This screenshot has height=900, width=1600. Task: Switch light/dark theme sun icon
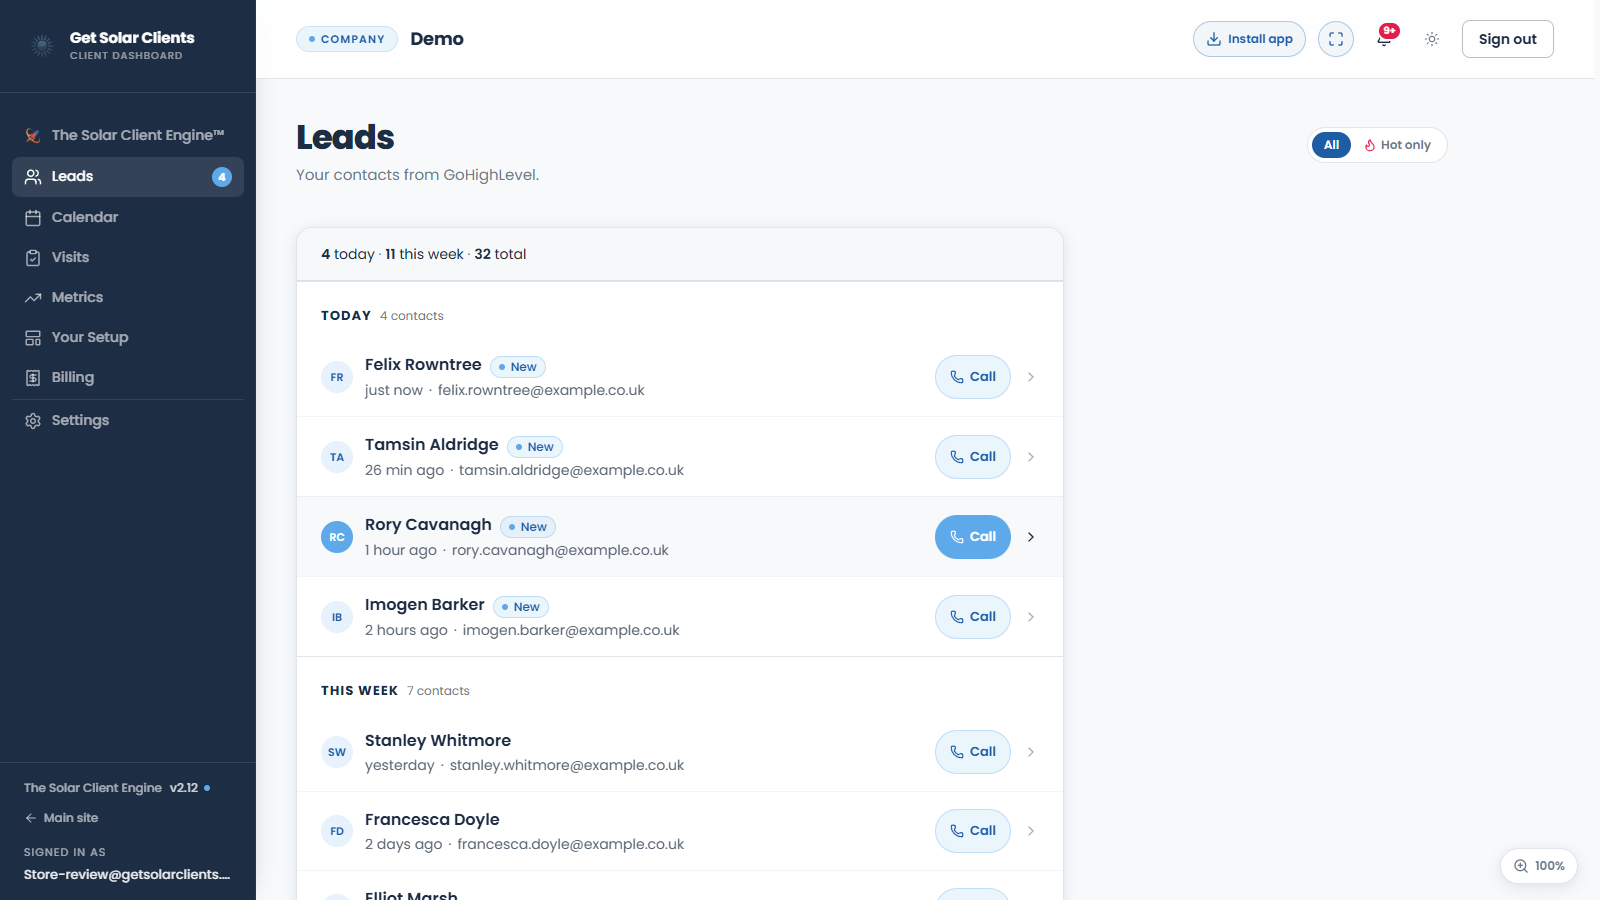click(1432, 39)
